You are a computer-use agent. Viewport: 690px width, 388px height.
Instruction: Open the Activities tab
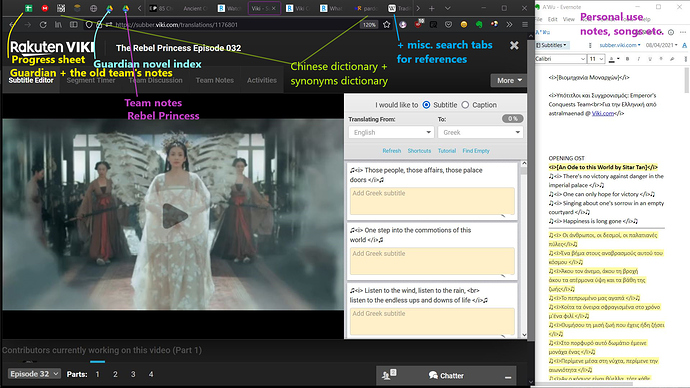tap(262, 80)
